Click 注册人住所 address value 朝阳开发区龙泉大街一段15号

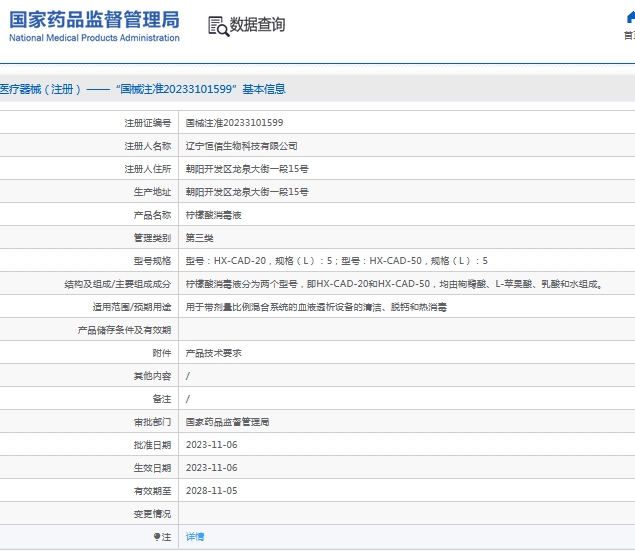click(247, 169)
